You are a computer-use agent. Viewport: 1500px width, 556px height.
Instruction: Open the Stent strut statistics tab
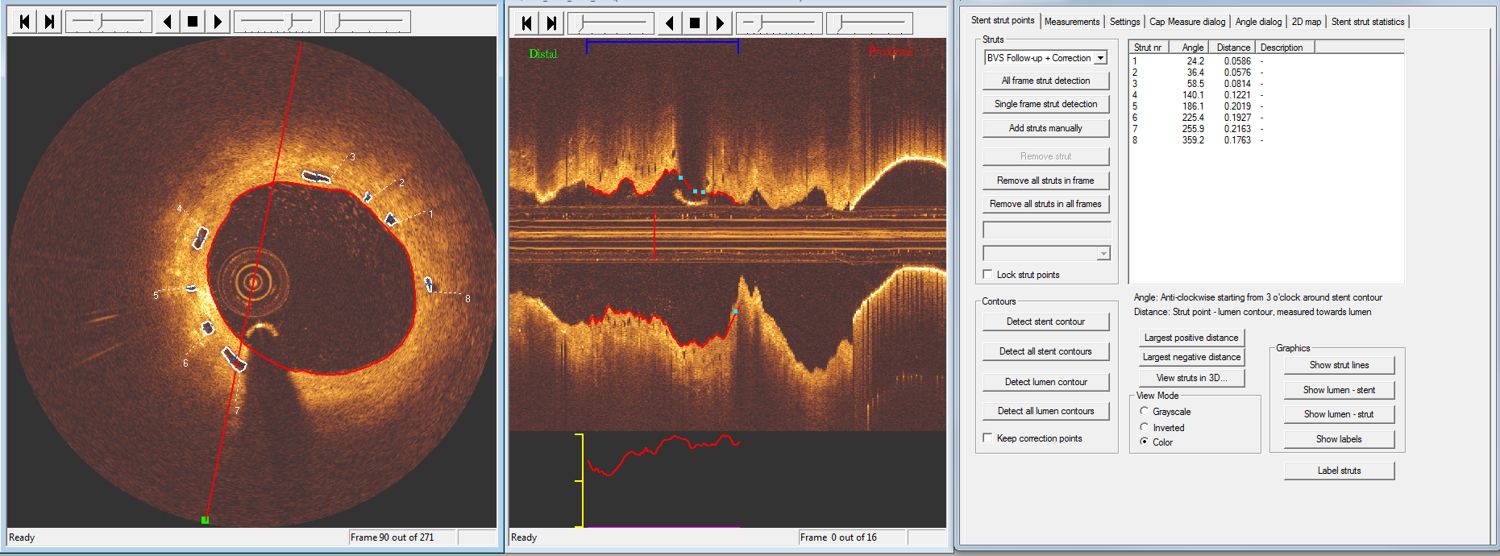[x=1366, y=21]
